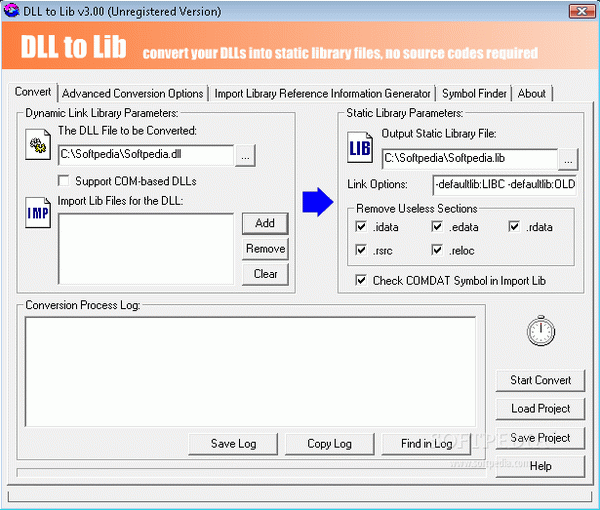600x510 pixels.
Task: Click 'Import Lib Files for the DLL:' label
Action: (x=120, y=201)
